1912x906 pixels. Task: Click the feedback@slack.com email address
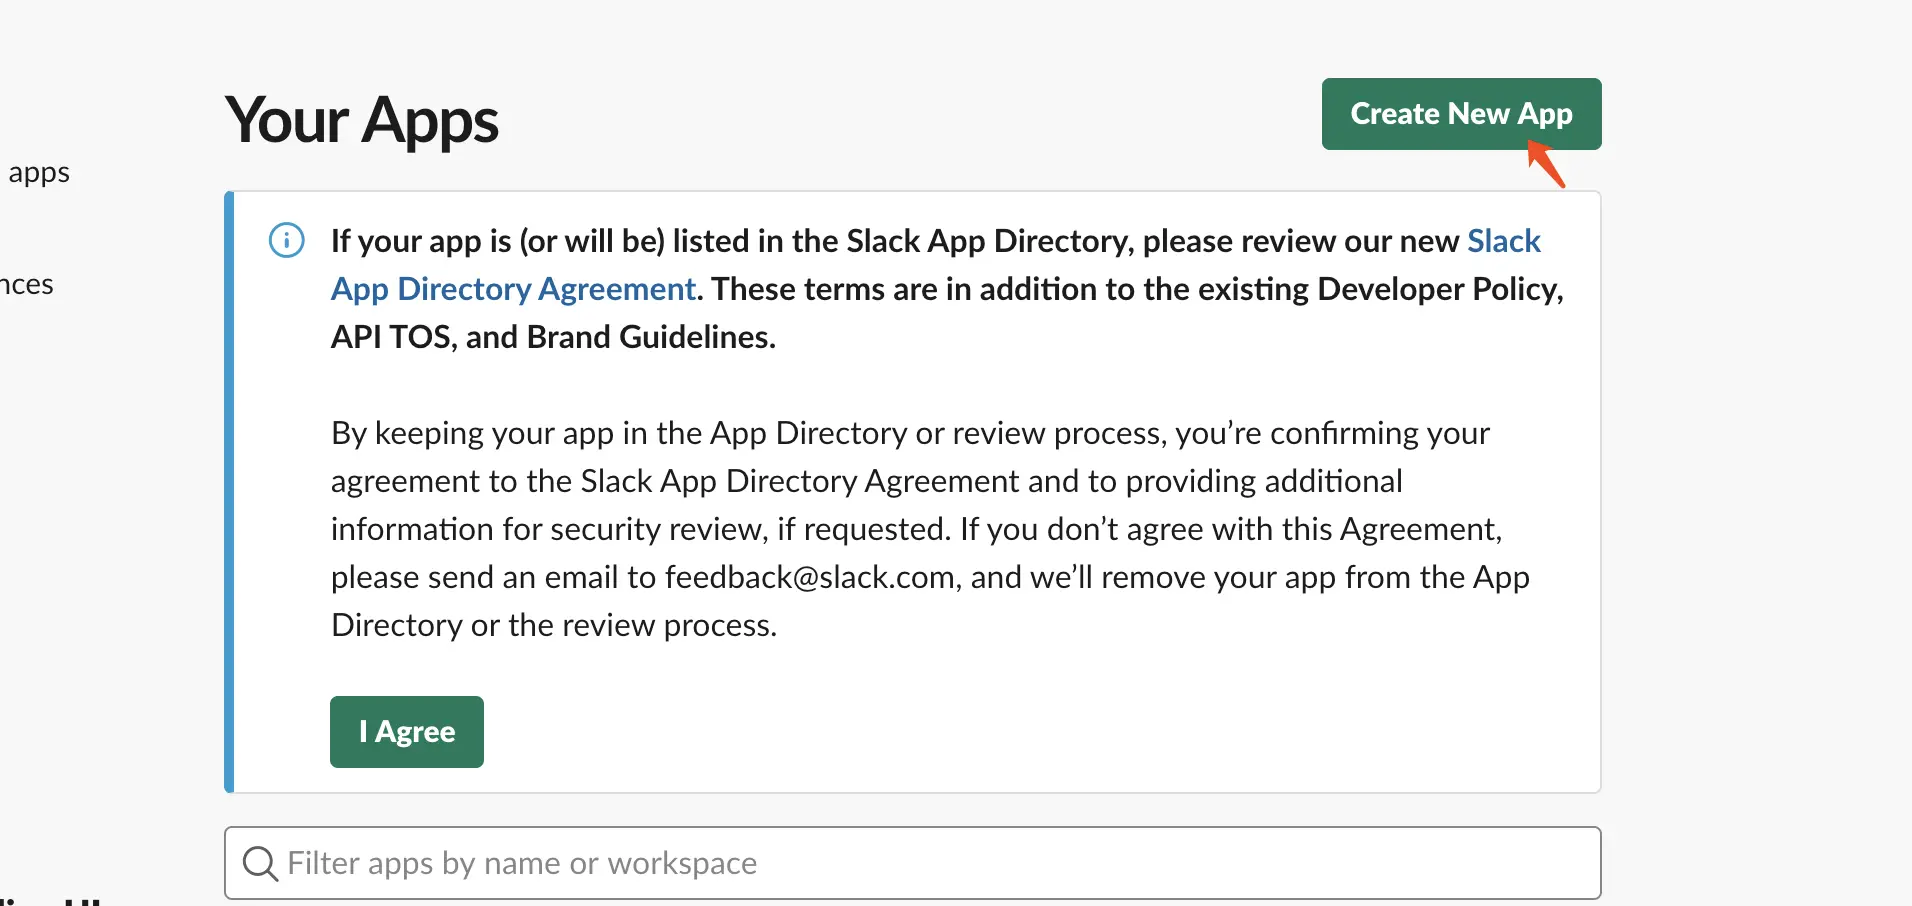click(810, 577)
